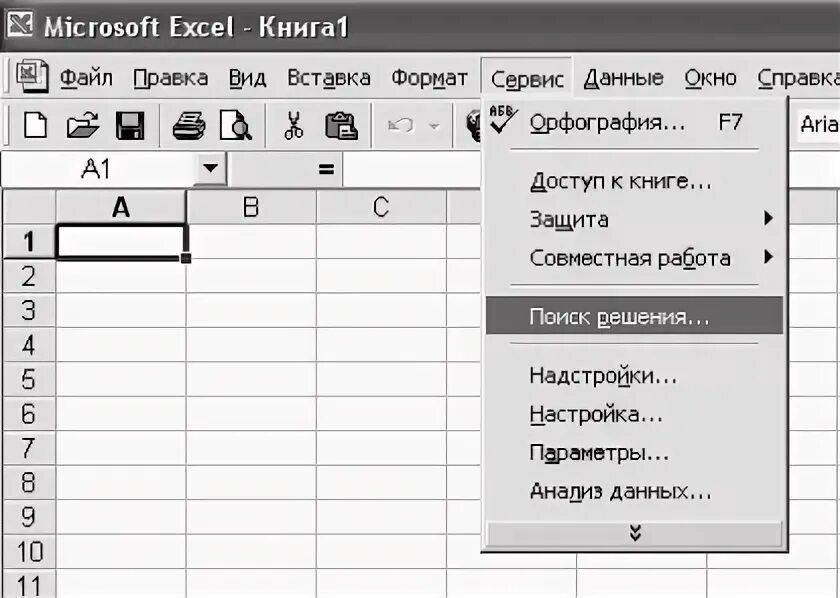The width and height of the screenshot is (840, 598).
Task: Select column B header
Action: (x=251, y=207)
